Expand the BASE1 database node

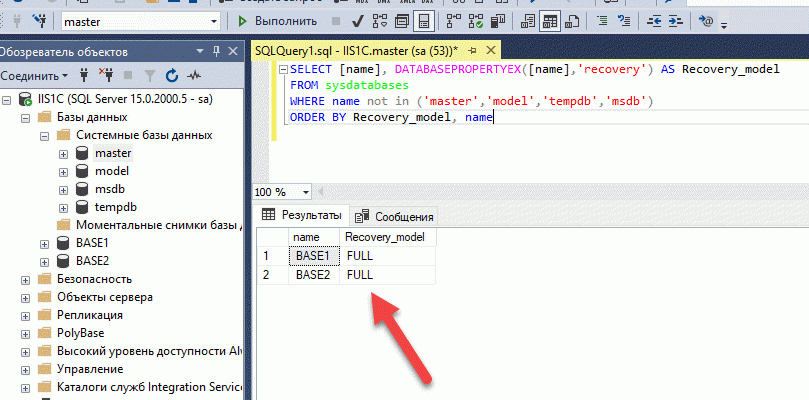(44, 243)
